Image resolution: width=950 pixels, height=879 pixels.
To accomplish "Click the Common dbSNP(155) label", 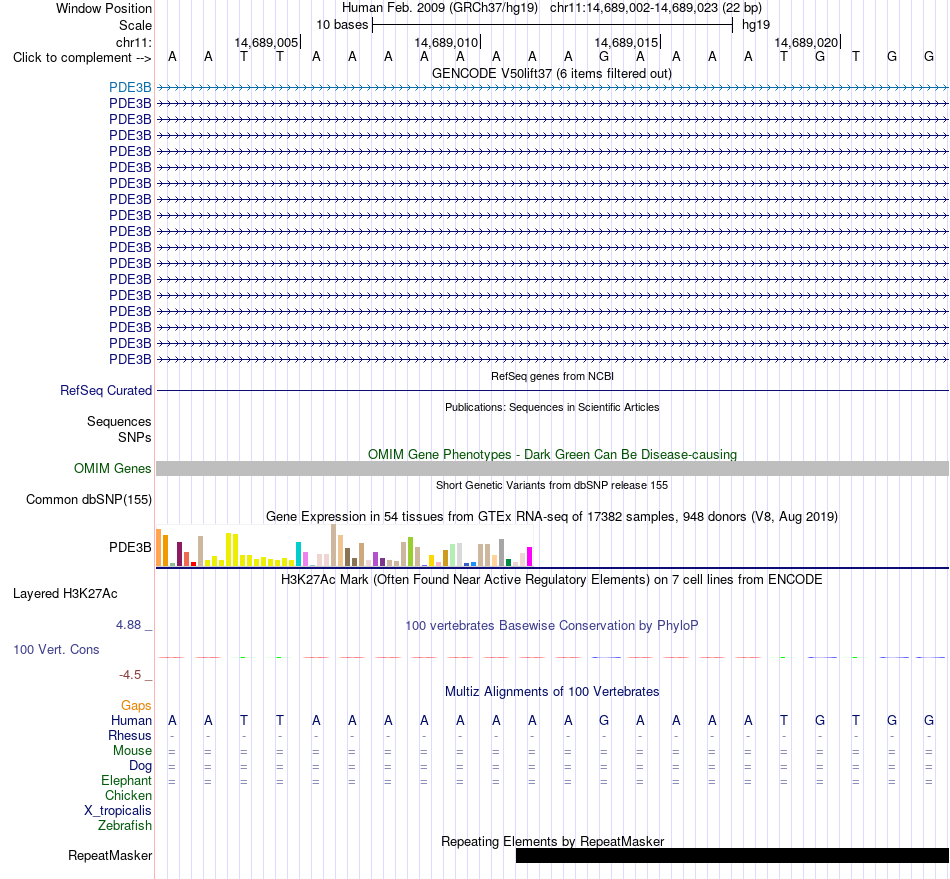I will (88, 500).
